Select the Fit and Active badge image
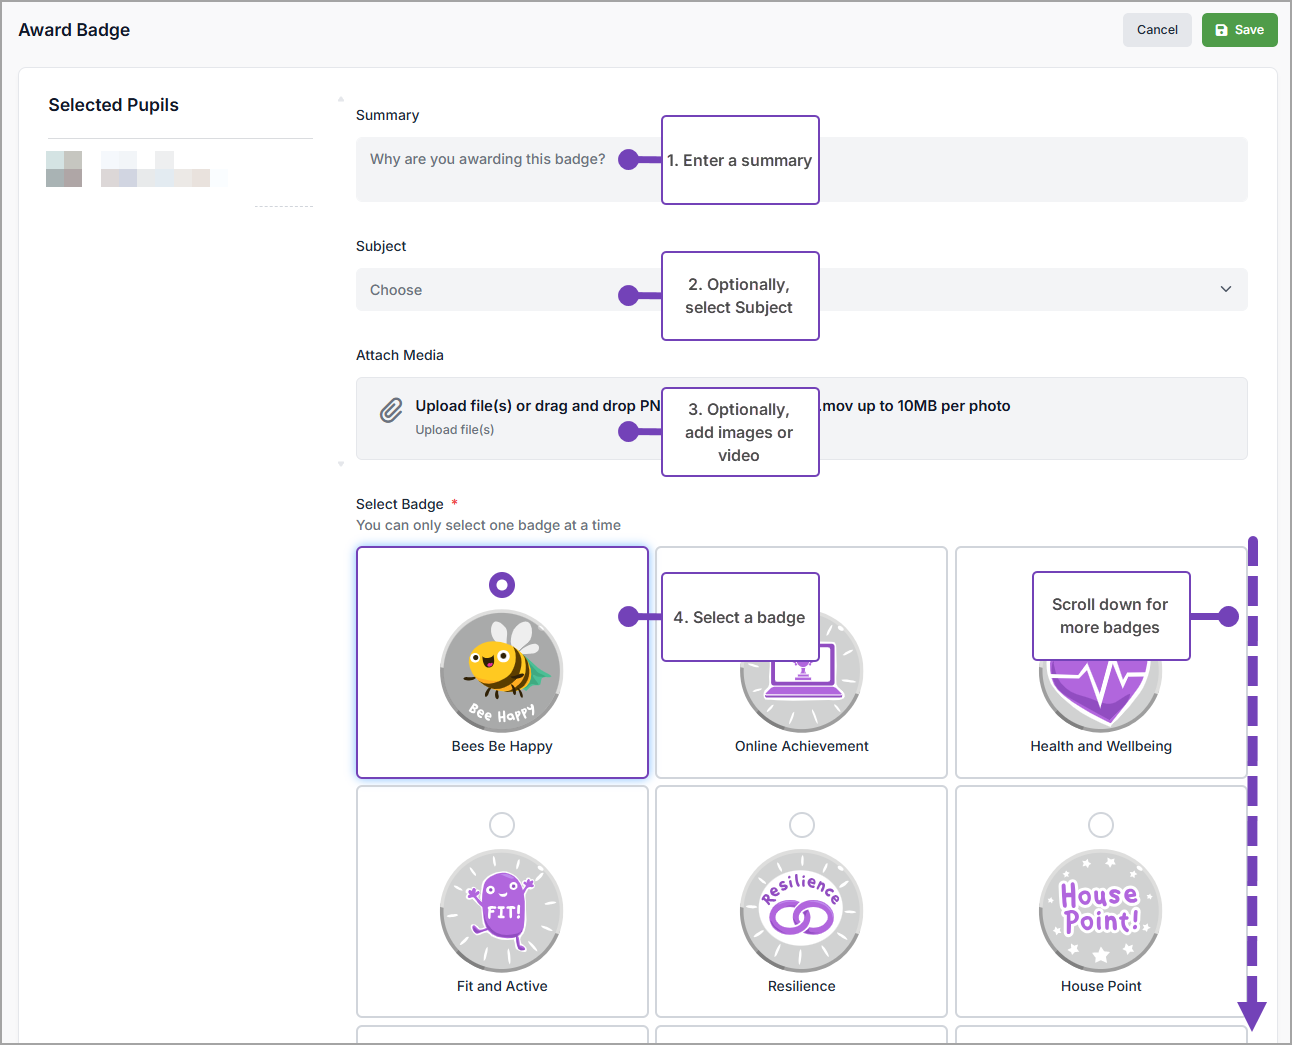This screenshot has width=1292, height=1045. tap(501, 911)
